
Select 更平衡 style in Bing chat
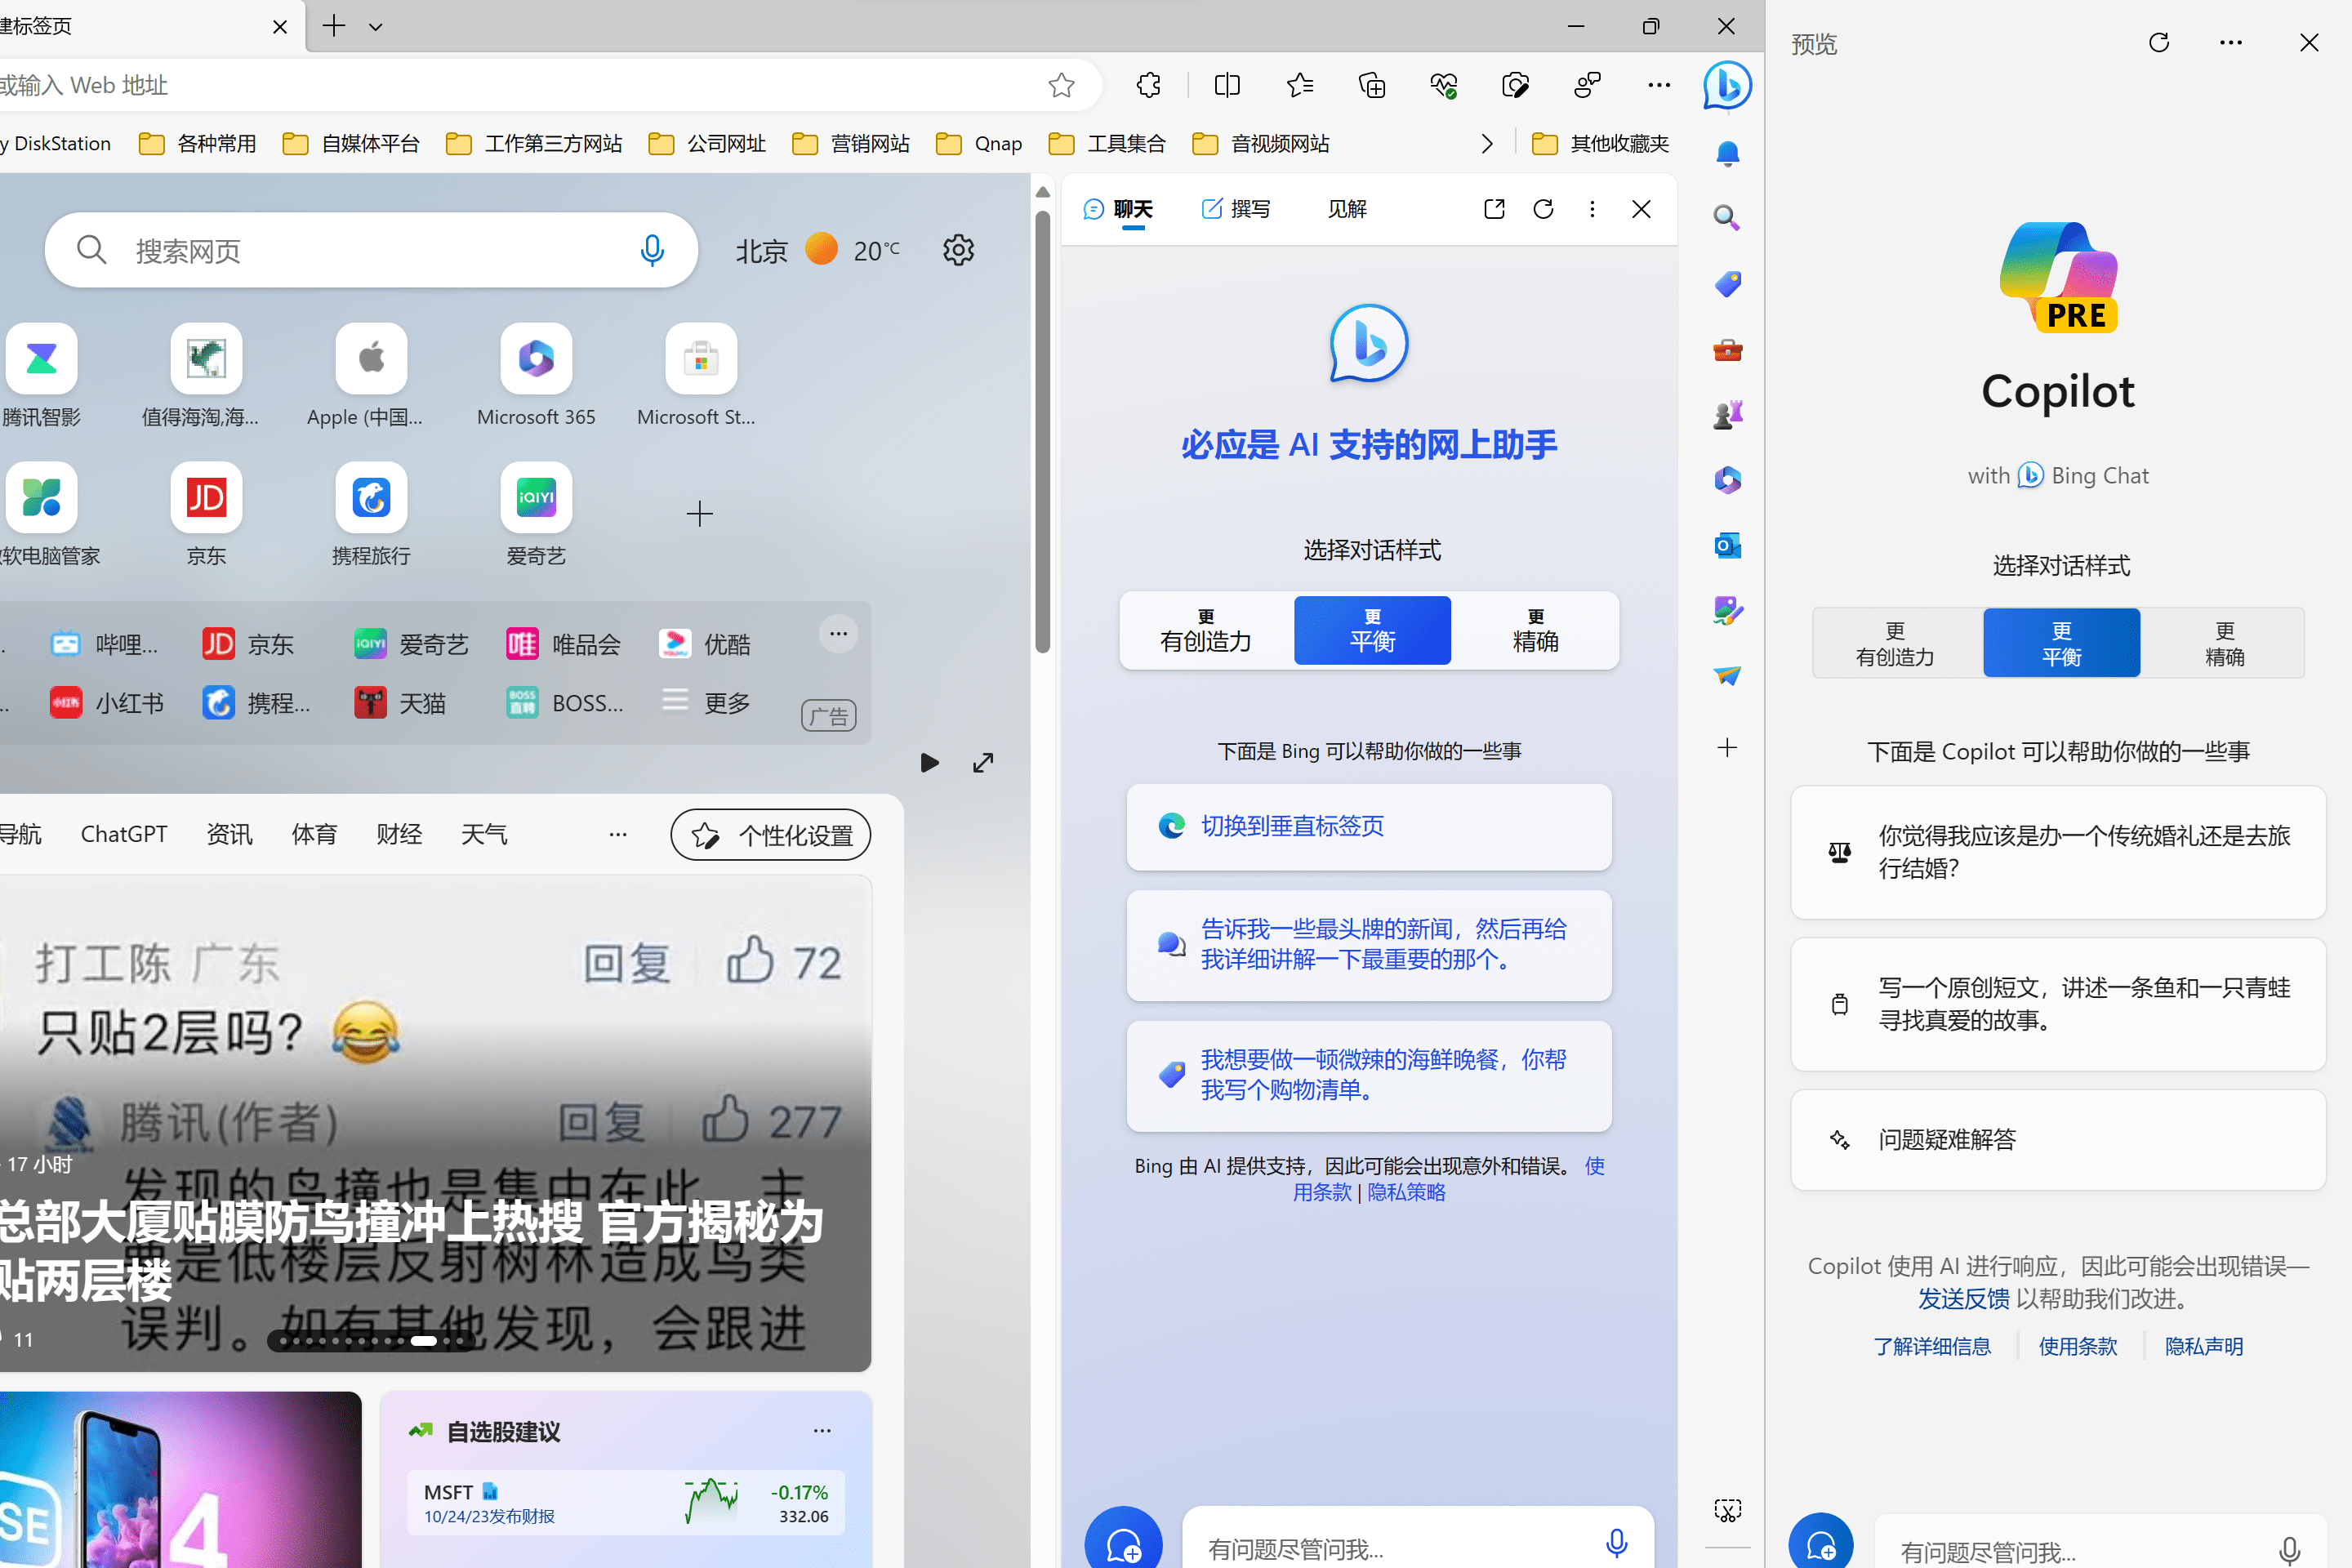(x=1372, y=631)
